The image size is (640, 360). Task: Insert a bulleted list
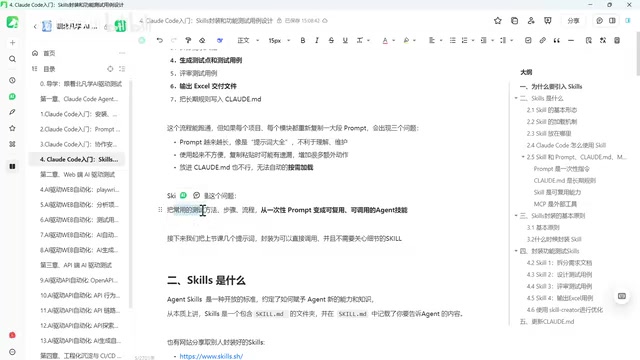coord(453,40)
